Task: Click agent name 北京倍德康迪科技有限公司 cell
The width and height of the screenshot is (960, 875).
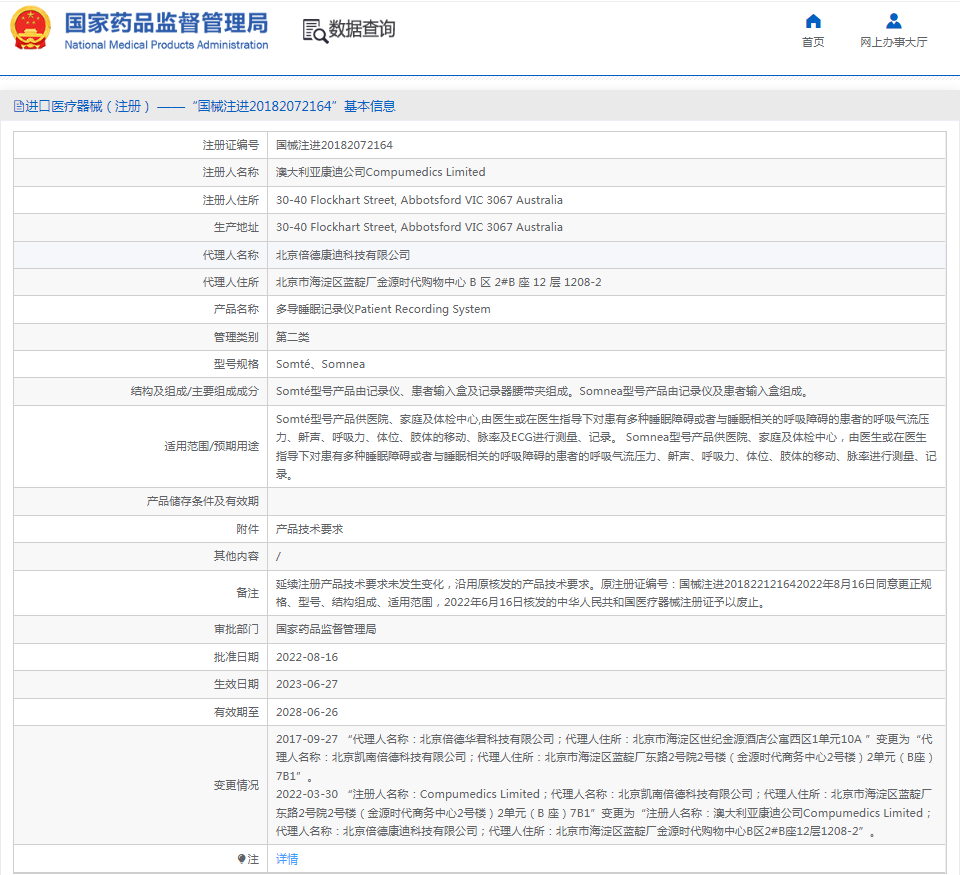Action: click(342, 255)
